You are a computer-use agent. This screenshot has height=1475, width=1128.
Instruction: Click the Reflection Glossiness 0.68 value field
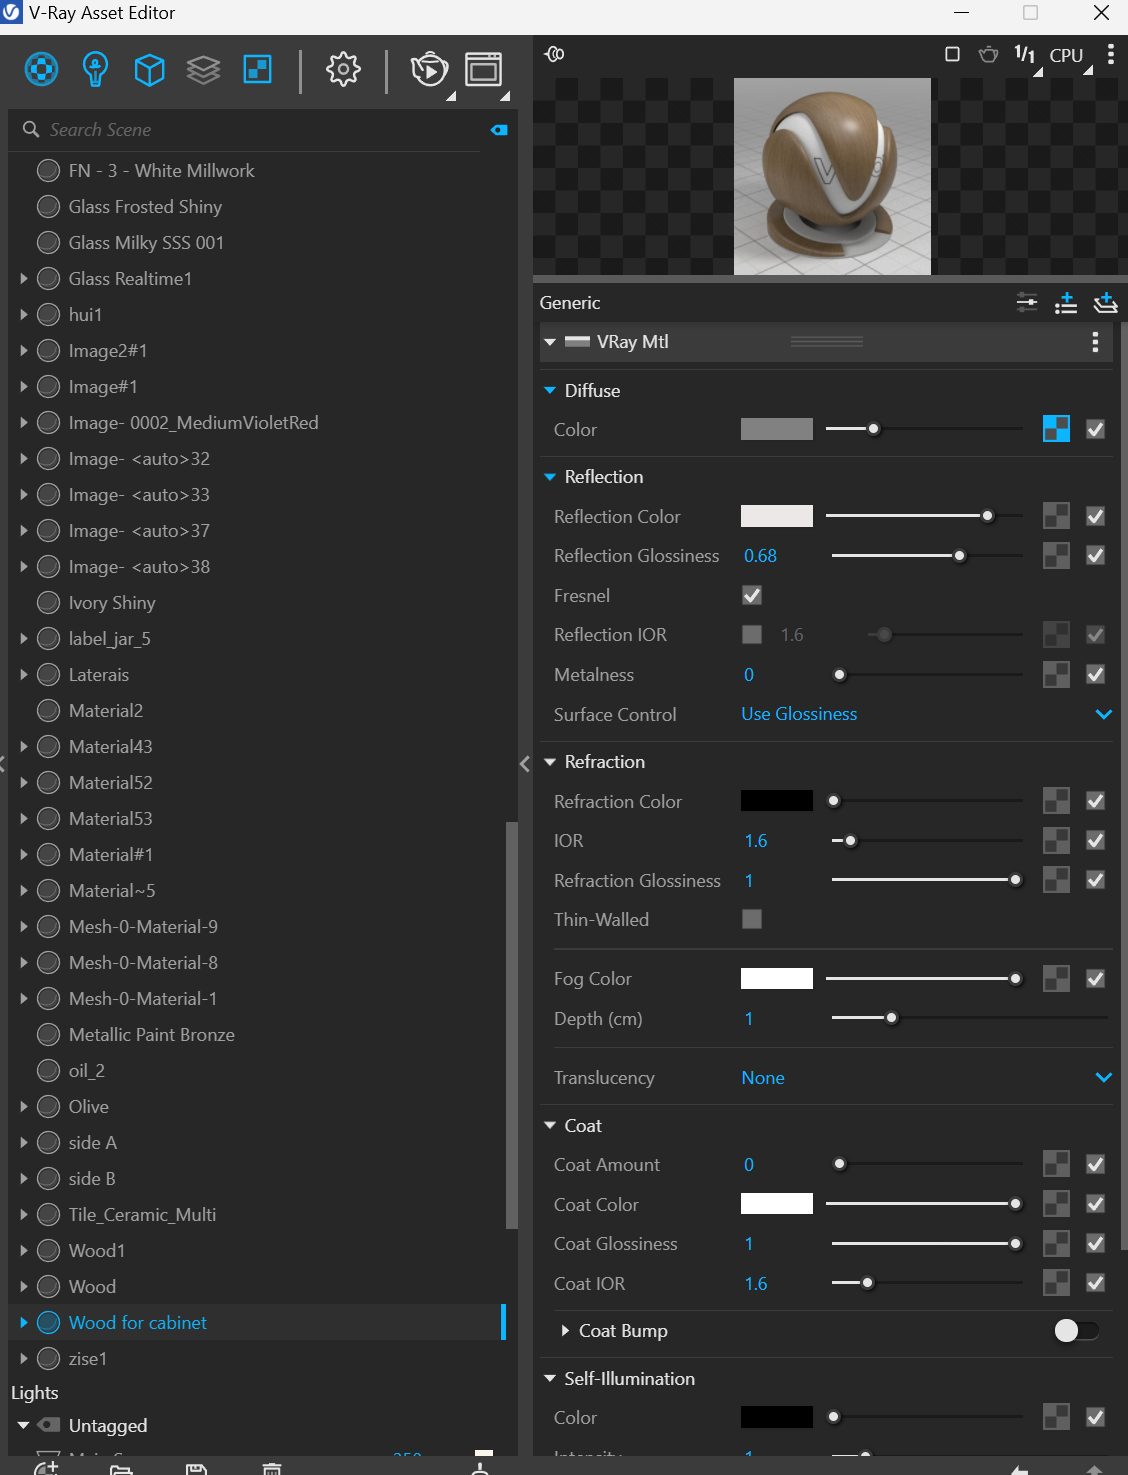click(760, 556)
